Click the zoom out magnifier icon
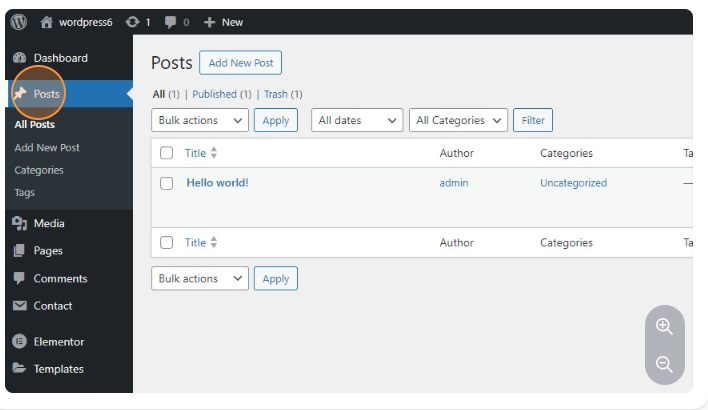This screenshot has width=708, height=410. coord(664,364)
